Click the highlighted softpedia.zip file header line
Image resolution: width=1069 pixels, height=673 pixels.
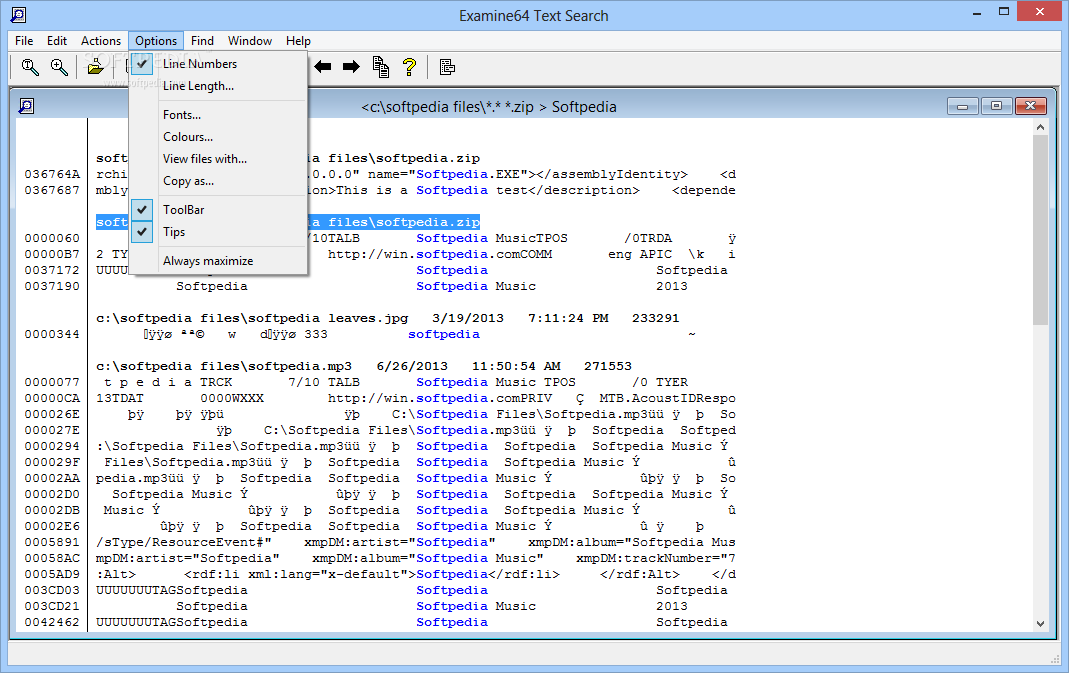tap(288, 222)
